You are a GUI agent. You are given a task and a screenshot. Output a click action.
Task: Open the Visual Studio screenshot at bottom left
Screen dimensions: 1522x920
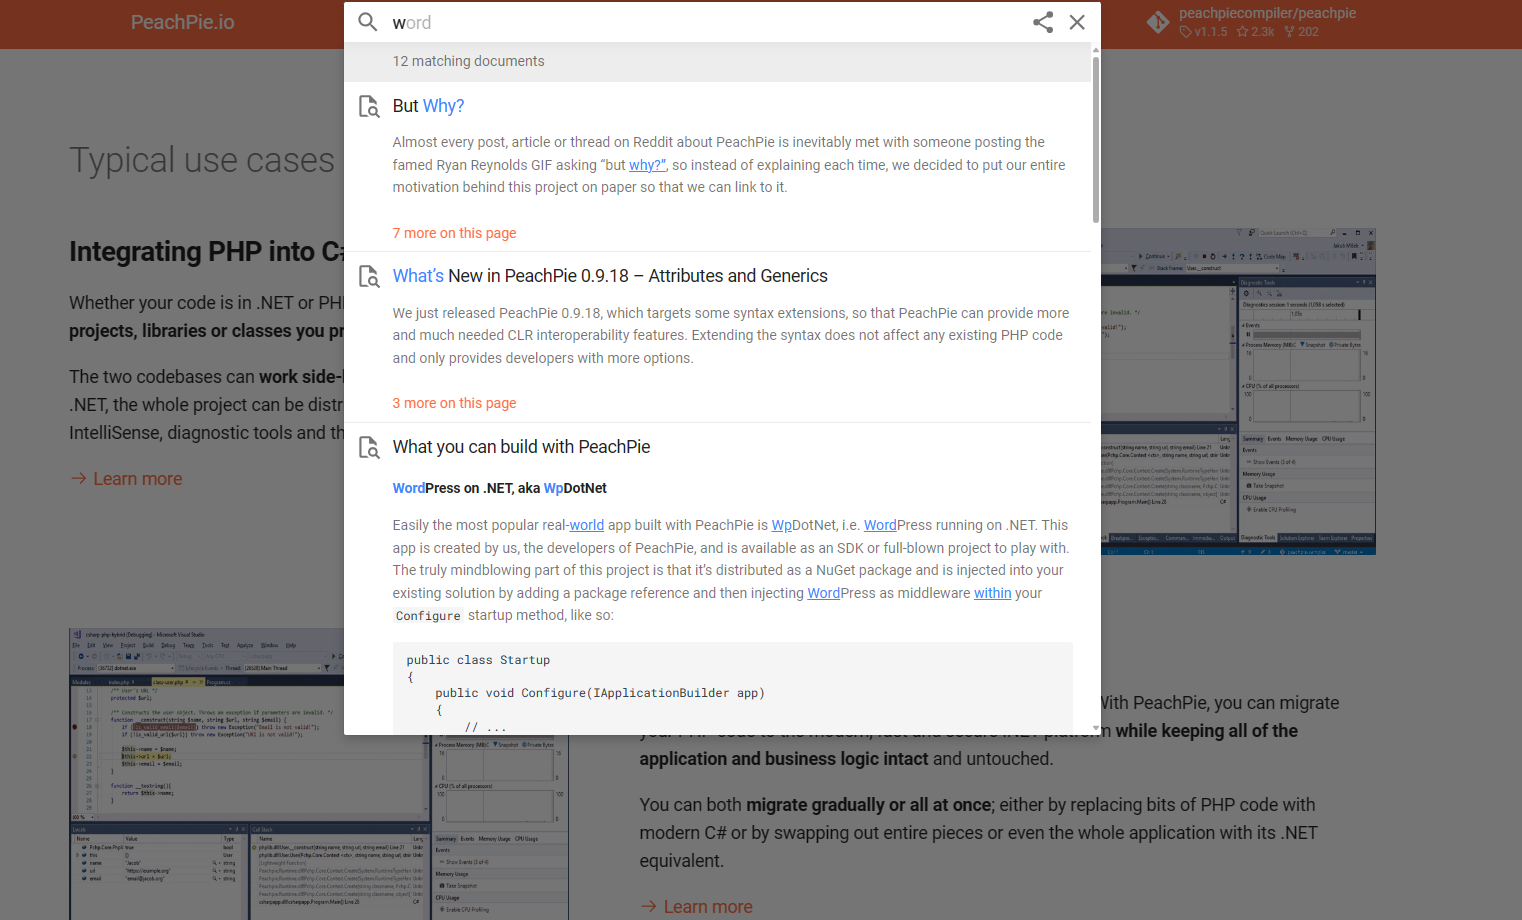point(319,774)
